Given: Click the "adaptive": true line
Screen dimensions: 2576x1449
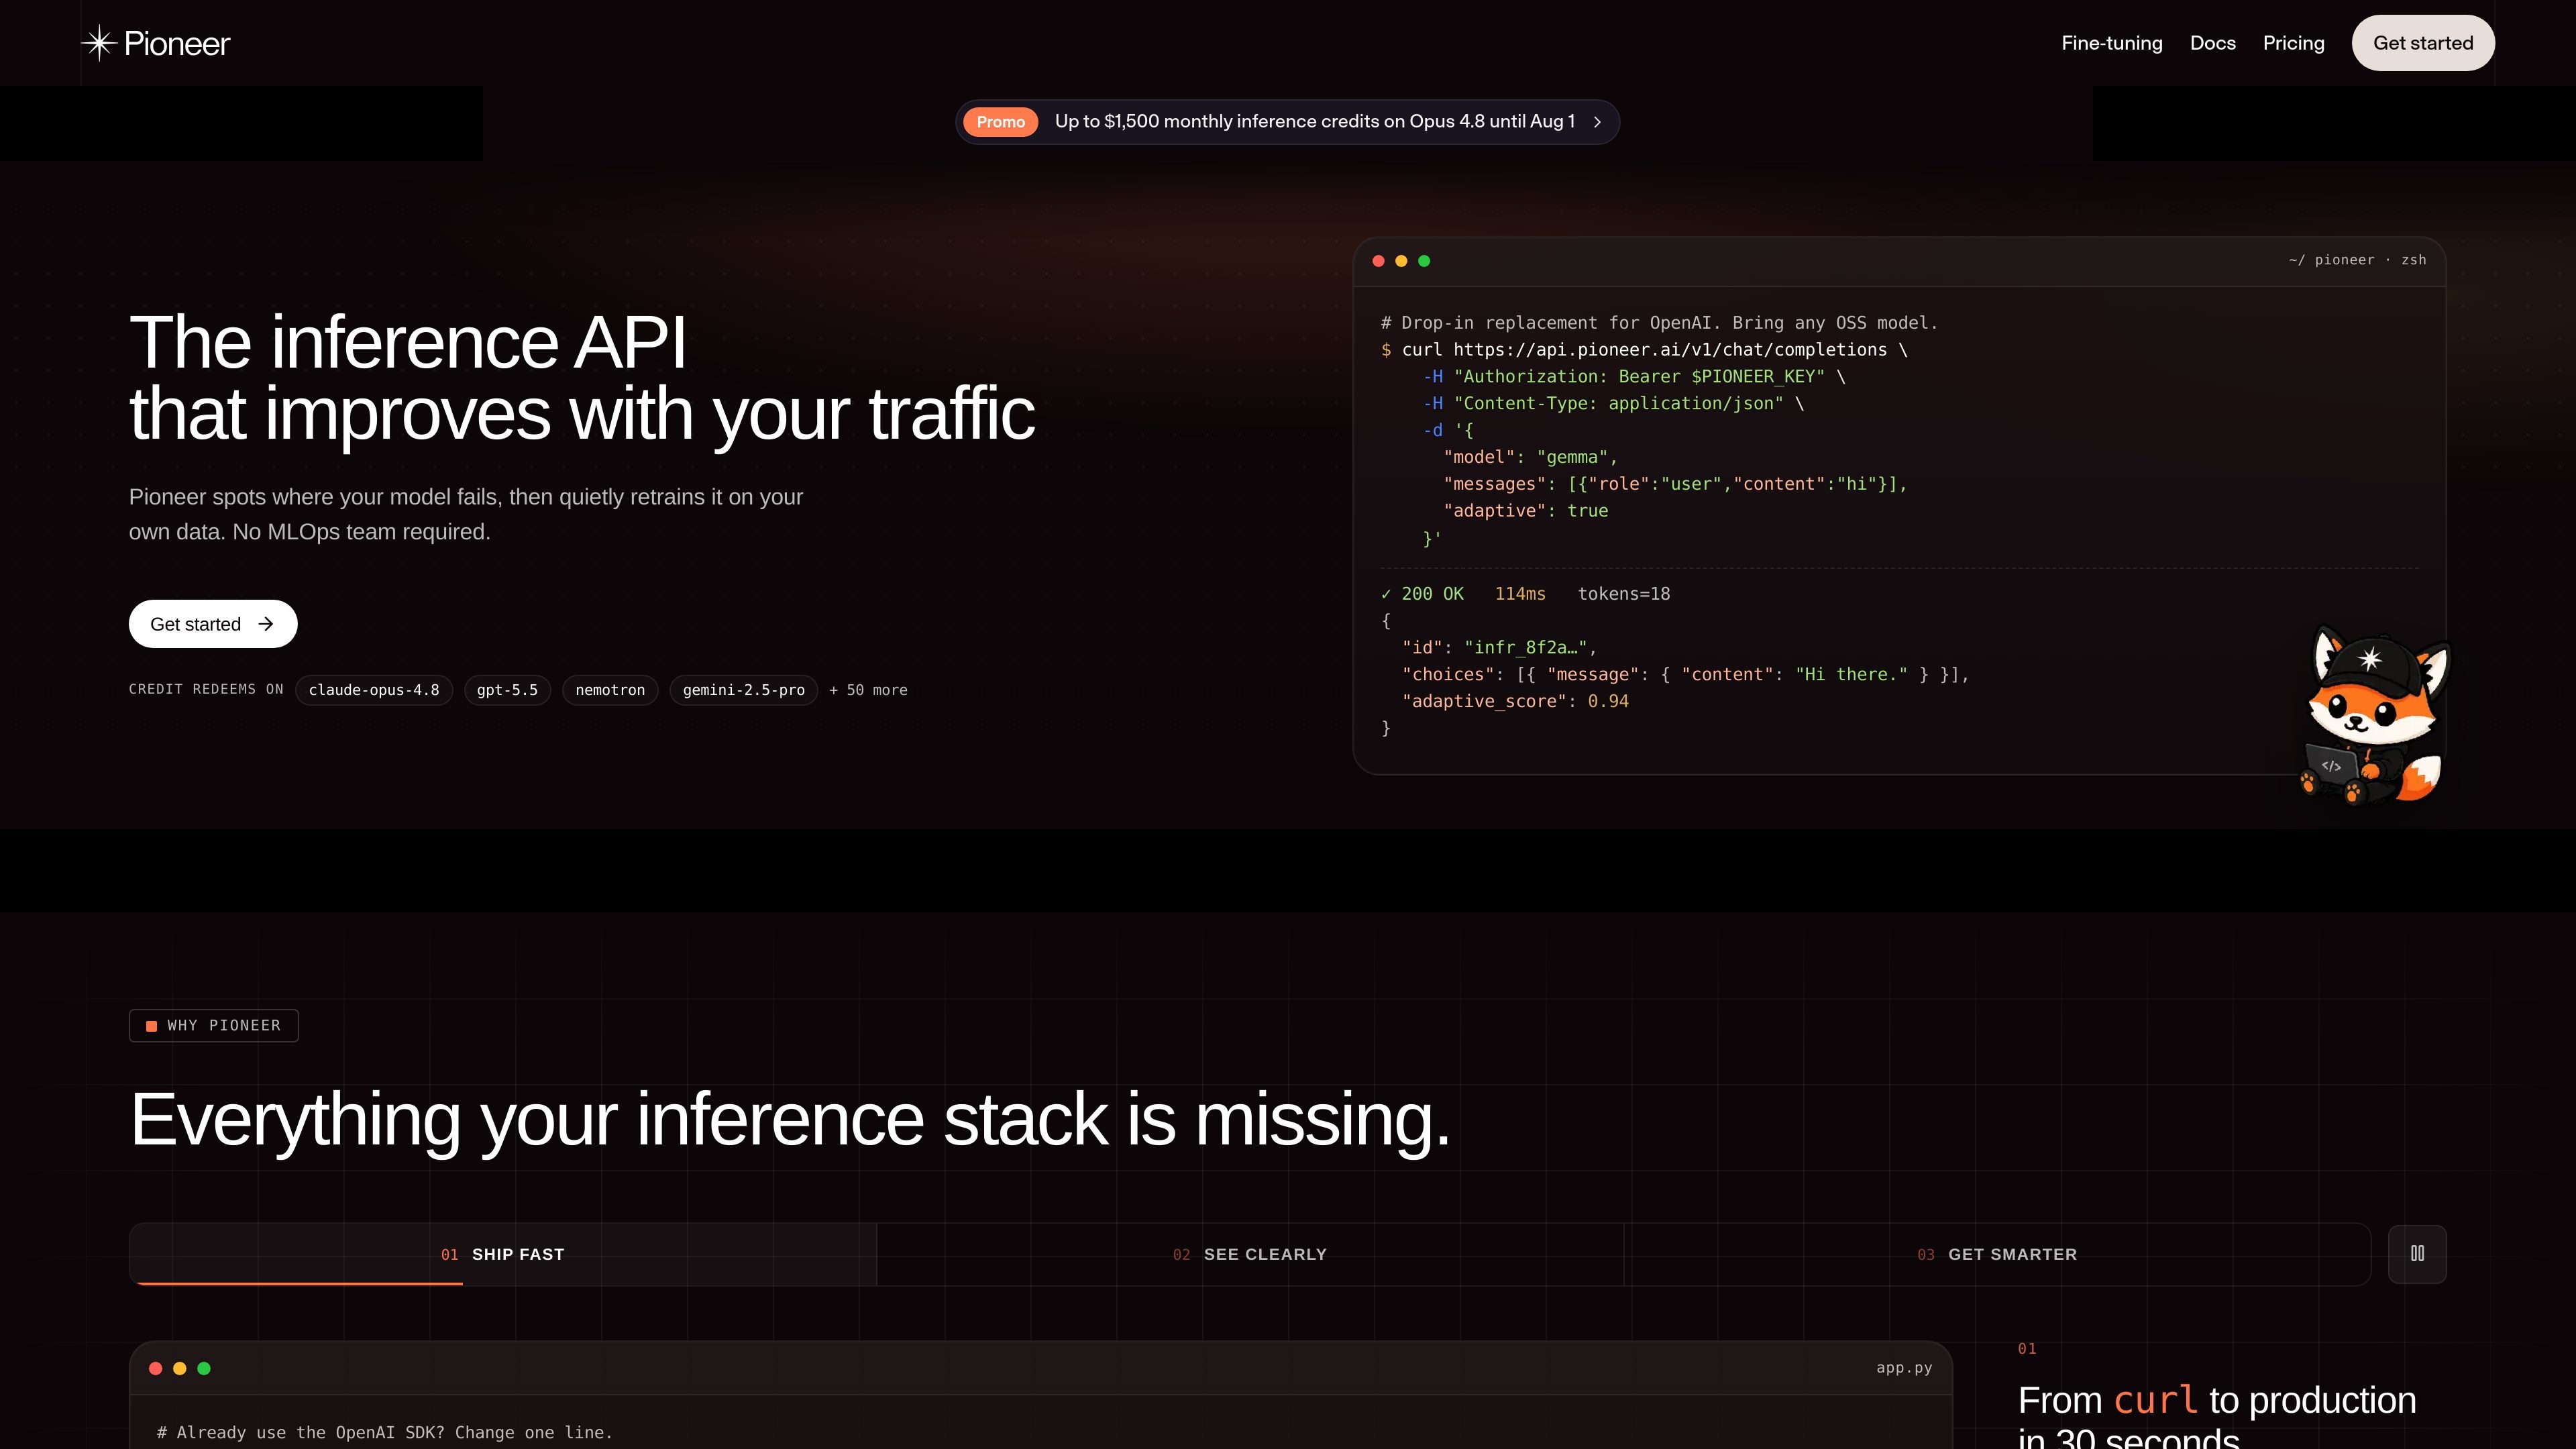Looking at the screenshot, I should (1526, 511).
